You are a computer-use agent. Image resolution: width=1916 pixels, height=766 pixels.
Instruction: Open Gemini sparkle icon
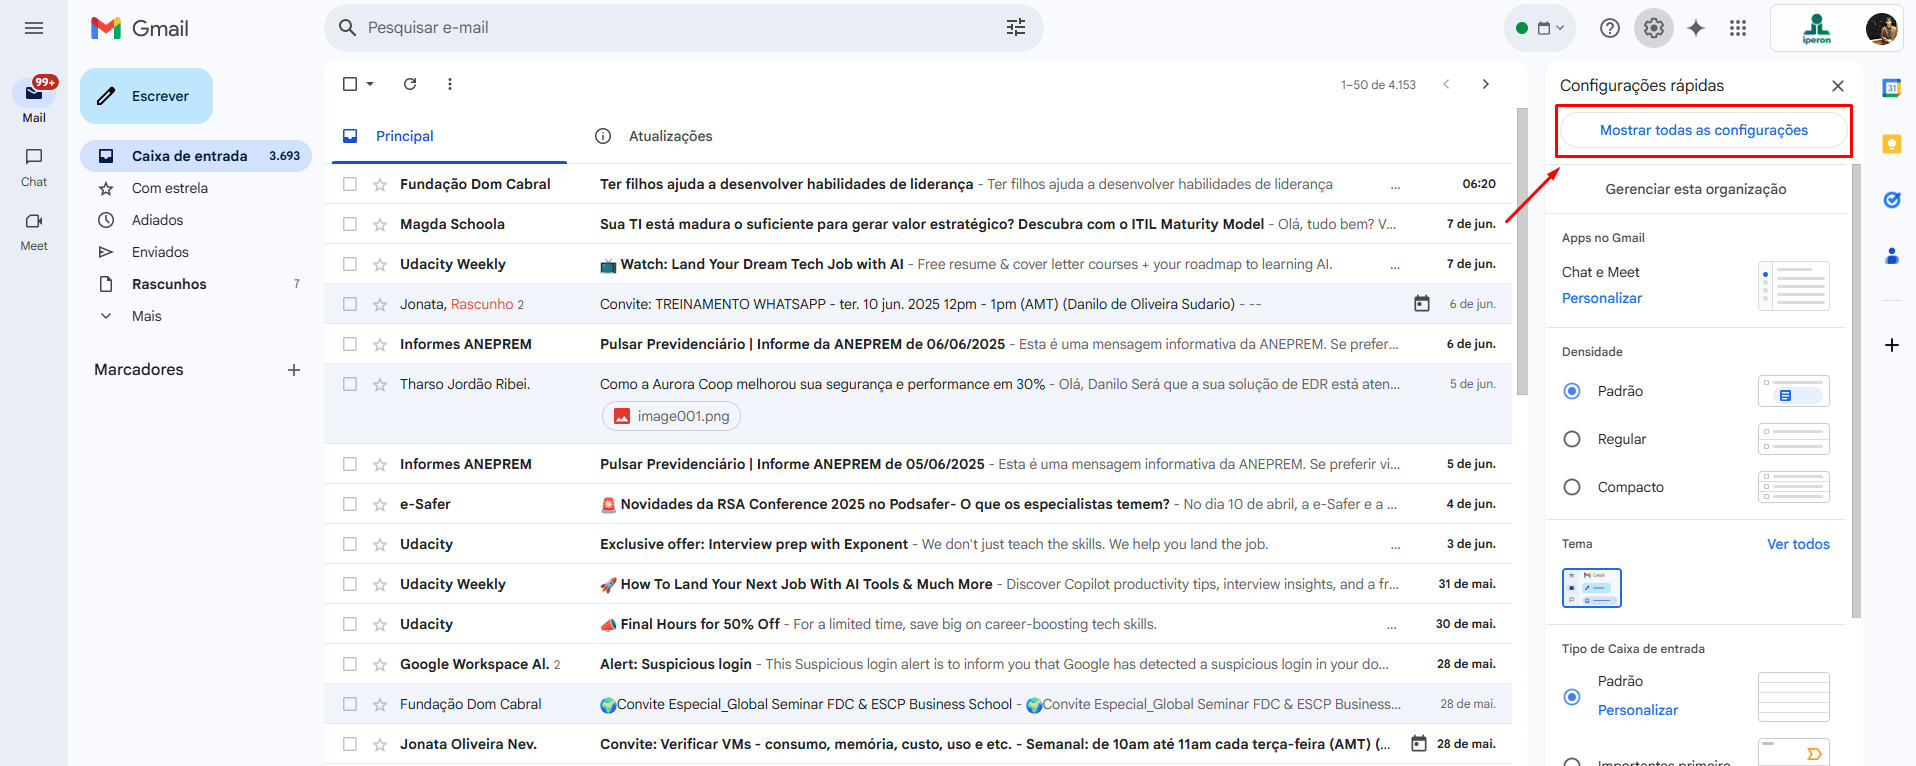[x=1696, y=28]
